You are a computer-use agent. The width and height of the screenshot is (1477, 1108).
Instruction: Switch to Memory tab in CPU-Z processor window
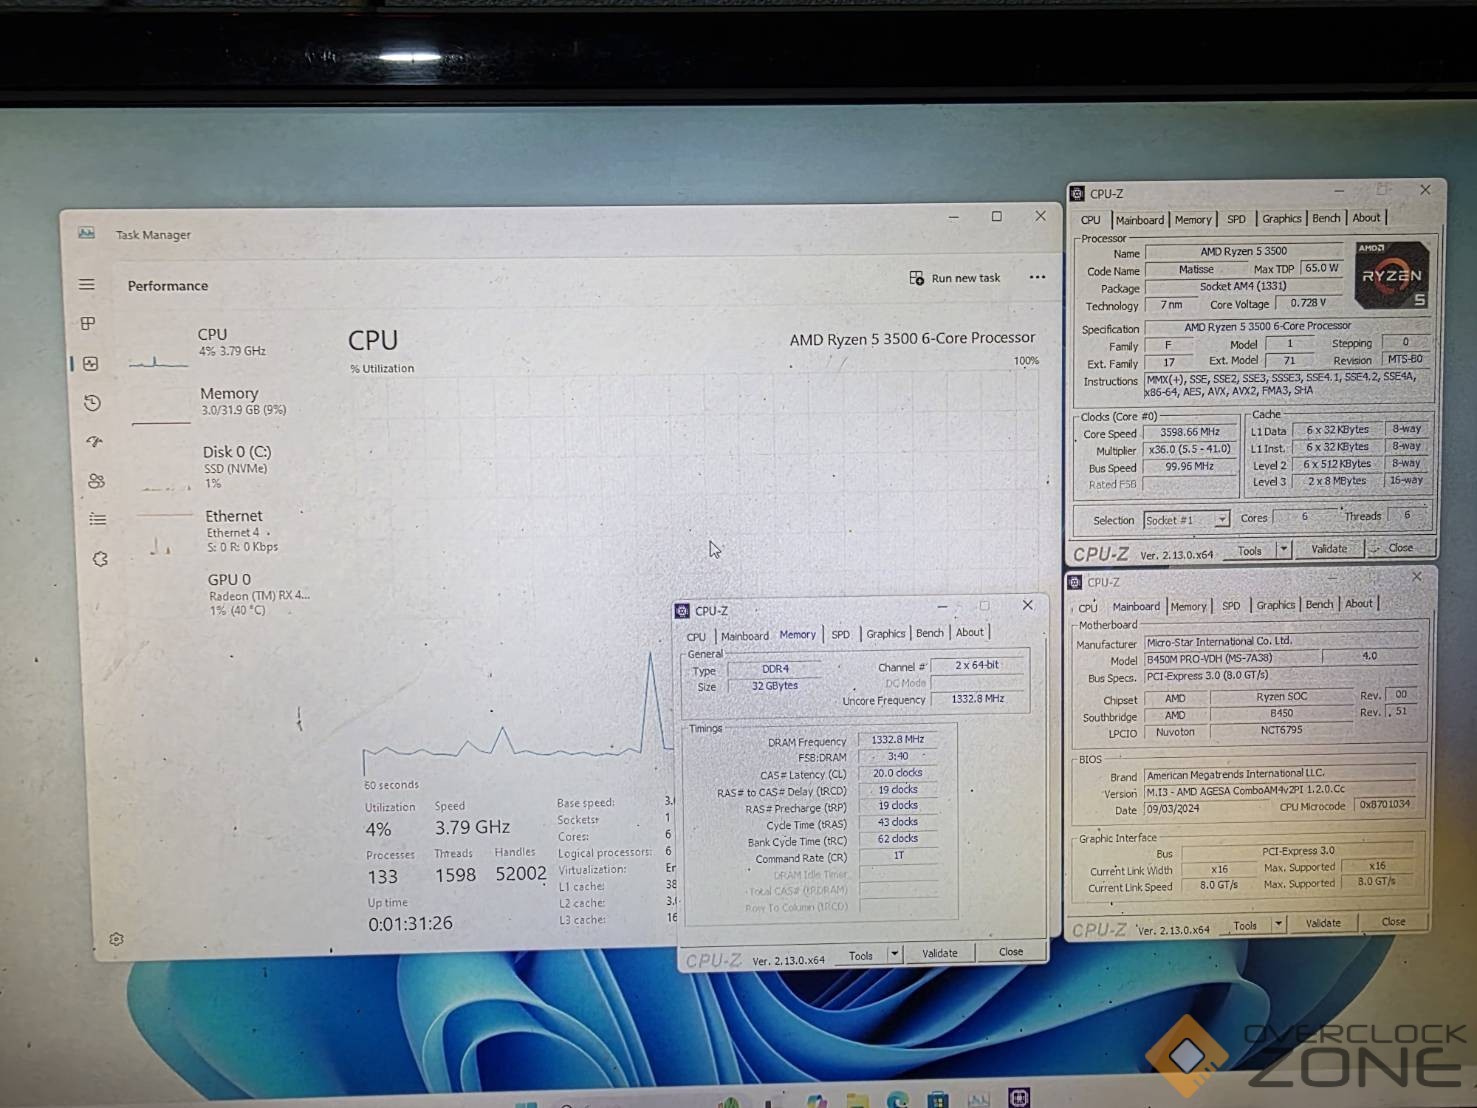[x=1193, y=220]
